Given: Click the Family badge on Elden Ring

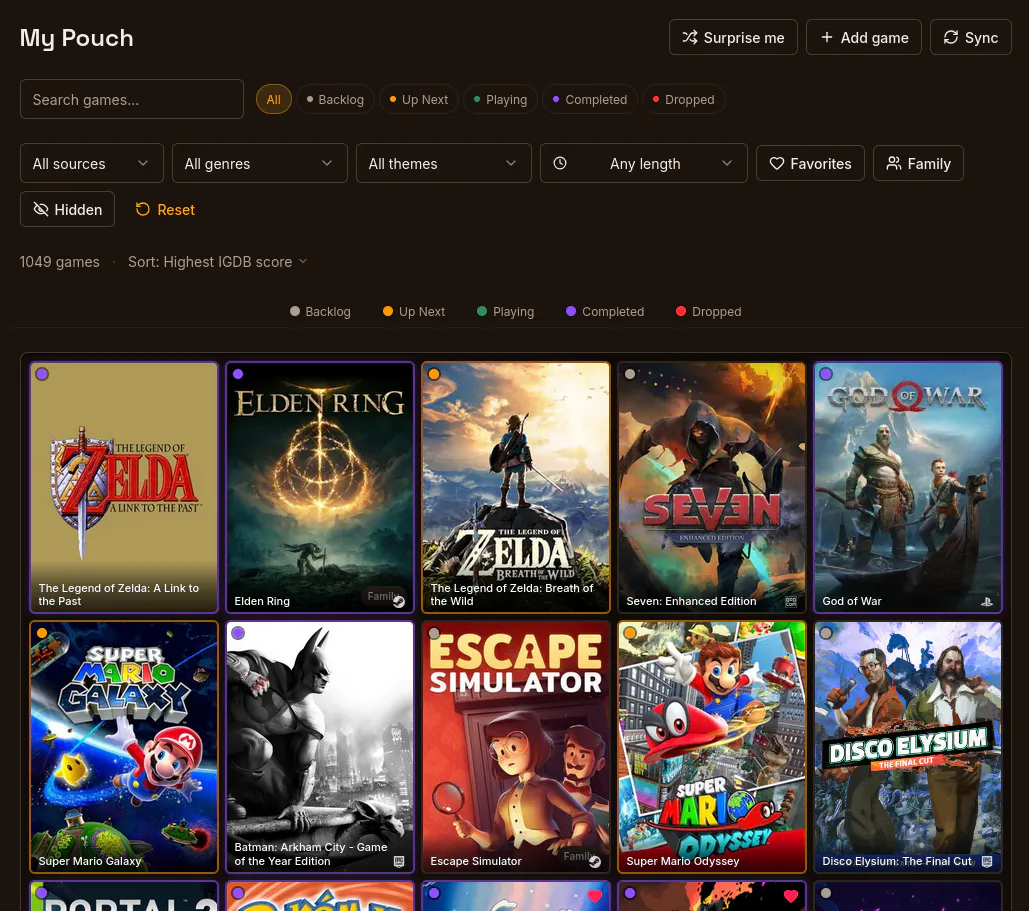Looking at the screenshot, I should [x=382, y=595].
